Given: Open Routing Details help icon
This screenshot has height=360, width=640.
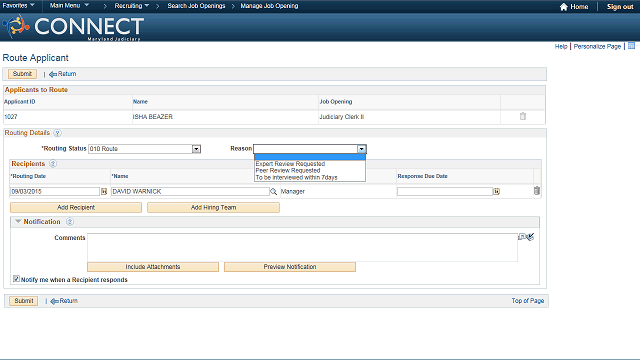Looking at the screenshot, I should tap(58, 133).
